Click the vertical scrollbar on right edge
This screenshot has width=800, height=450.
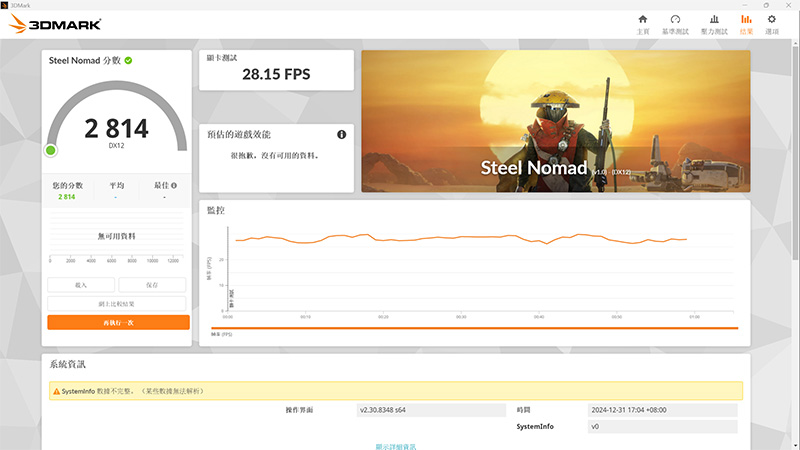pyautogui.click(x=795, y=153)
